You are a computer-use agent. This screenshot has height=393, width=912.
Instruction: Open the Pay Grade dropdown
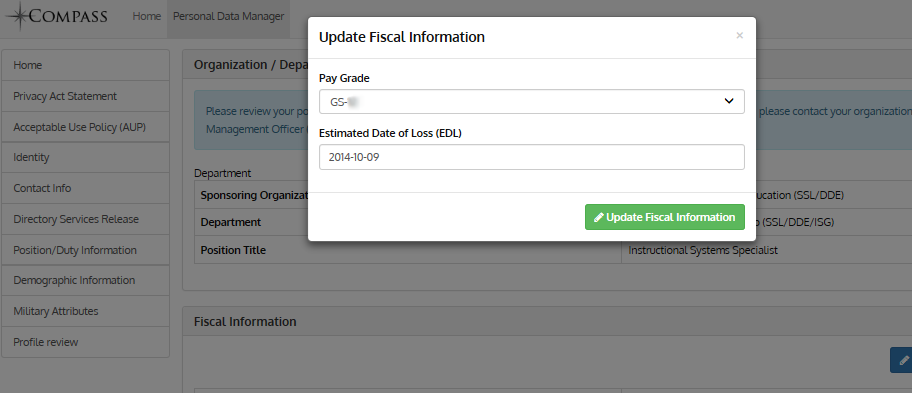[532, 102]
